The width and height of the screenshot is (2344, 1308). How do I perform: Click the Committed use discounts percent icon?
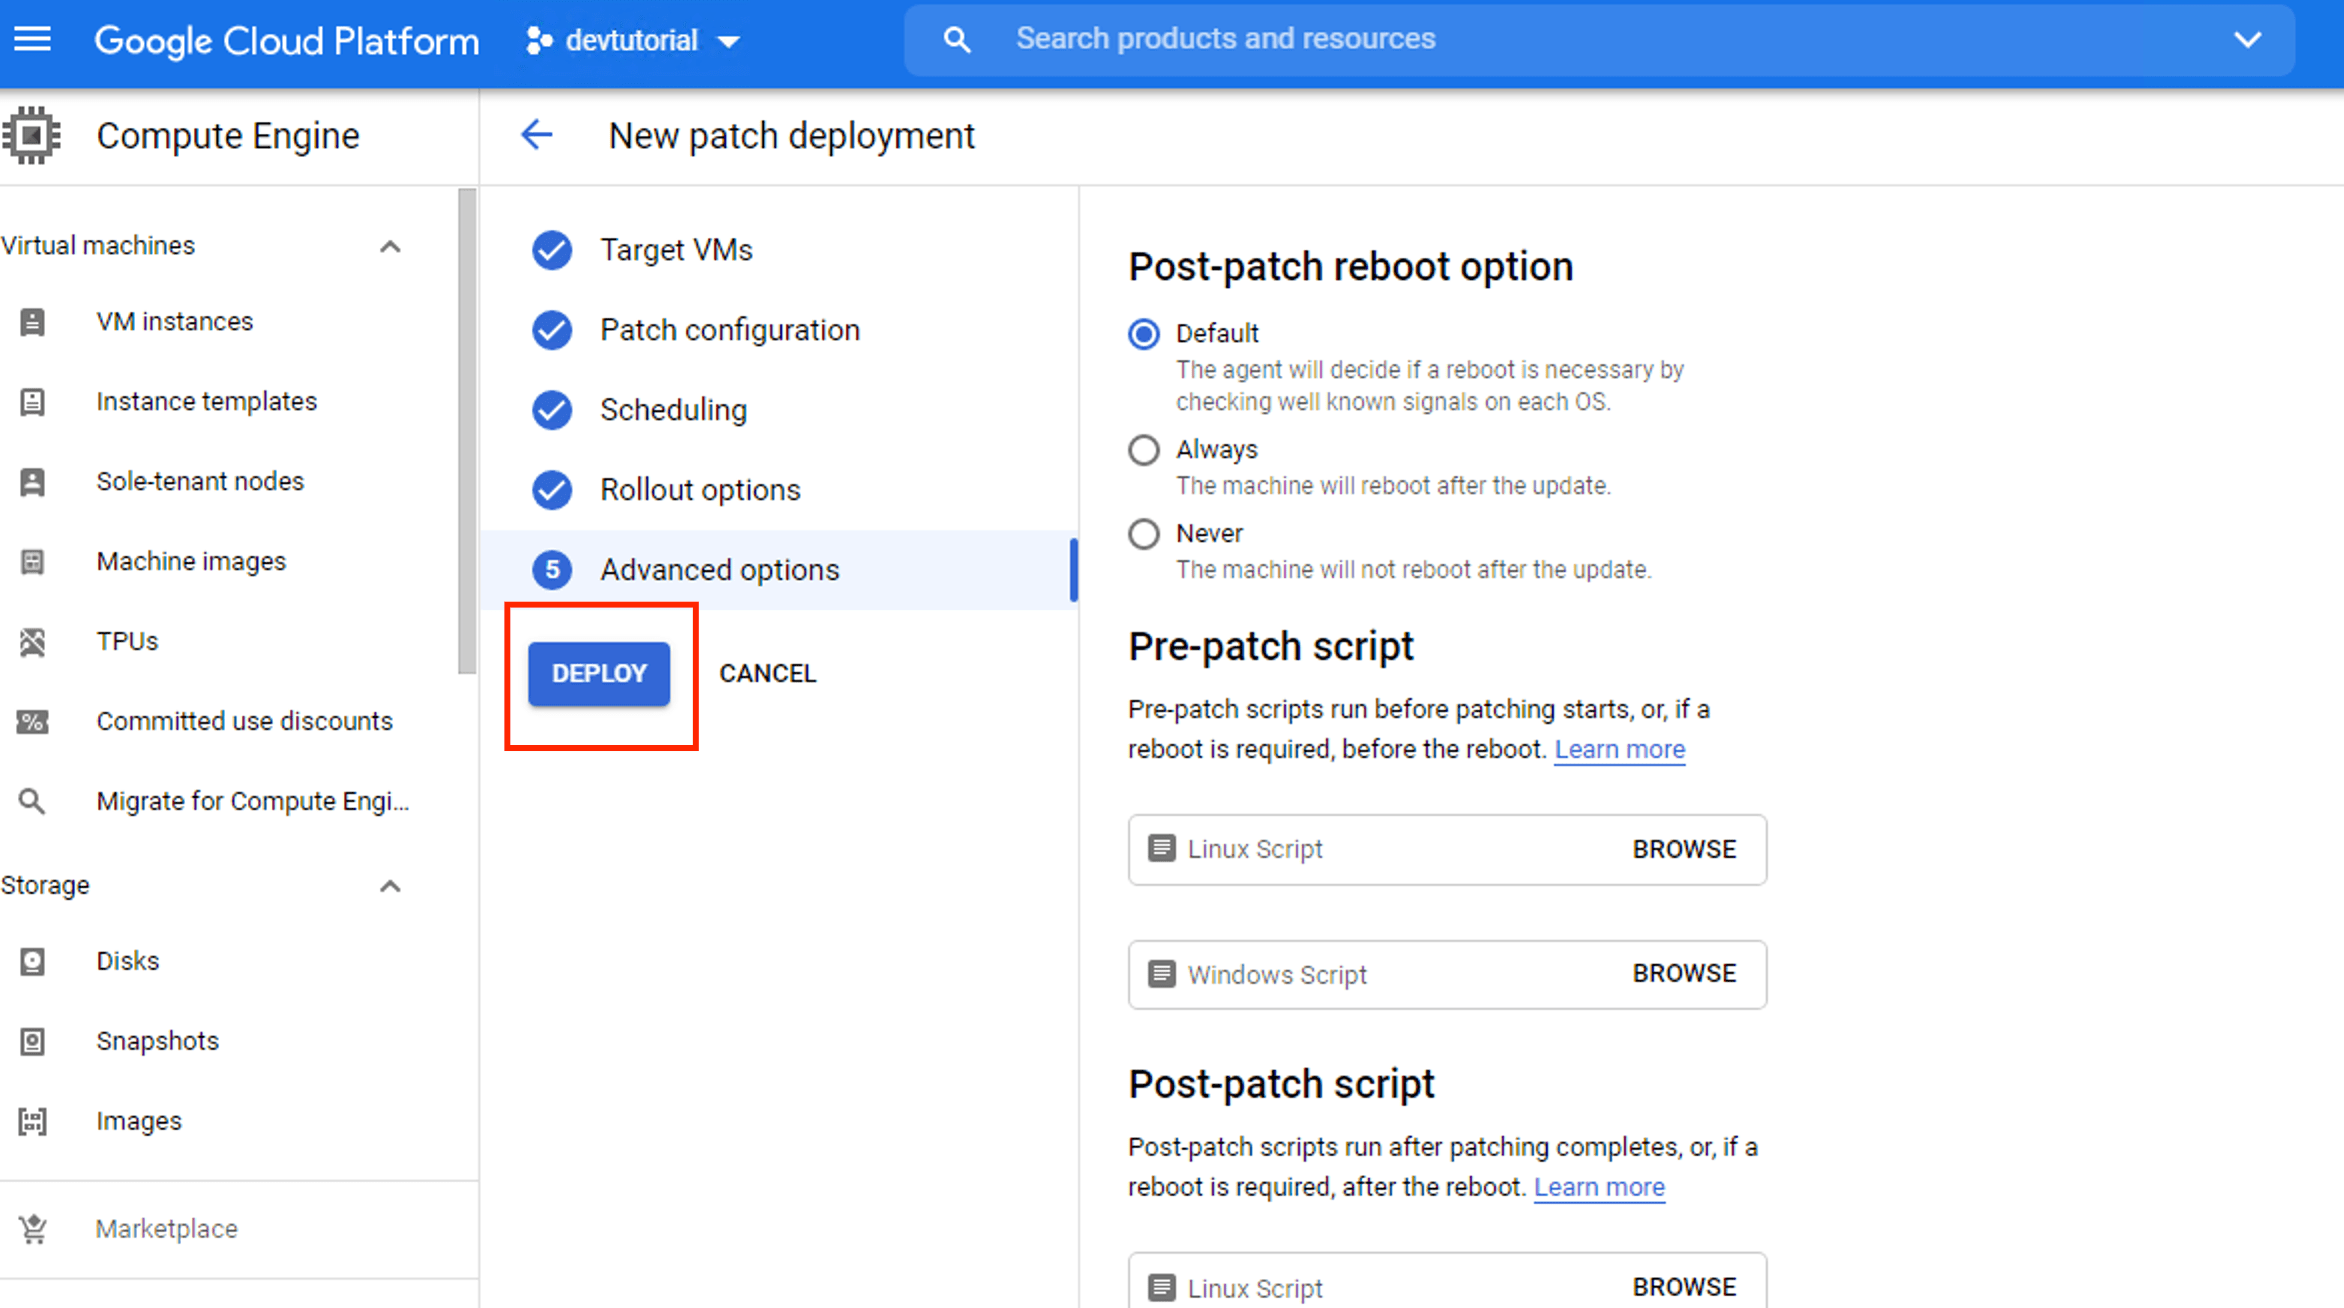pos(33,721)
